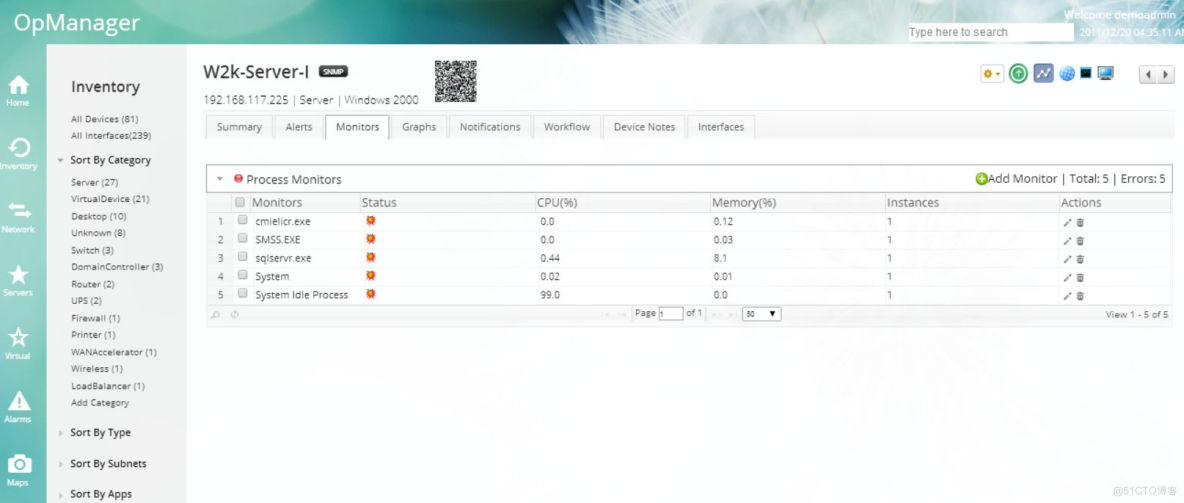1184x503 pixels.
Task: Toggle the select-all Monitors header checkbox
Action: (239, 203)
